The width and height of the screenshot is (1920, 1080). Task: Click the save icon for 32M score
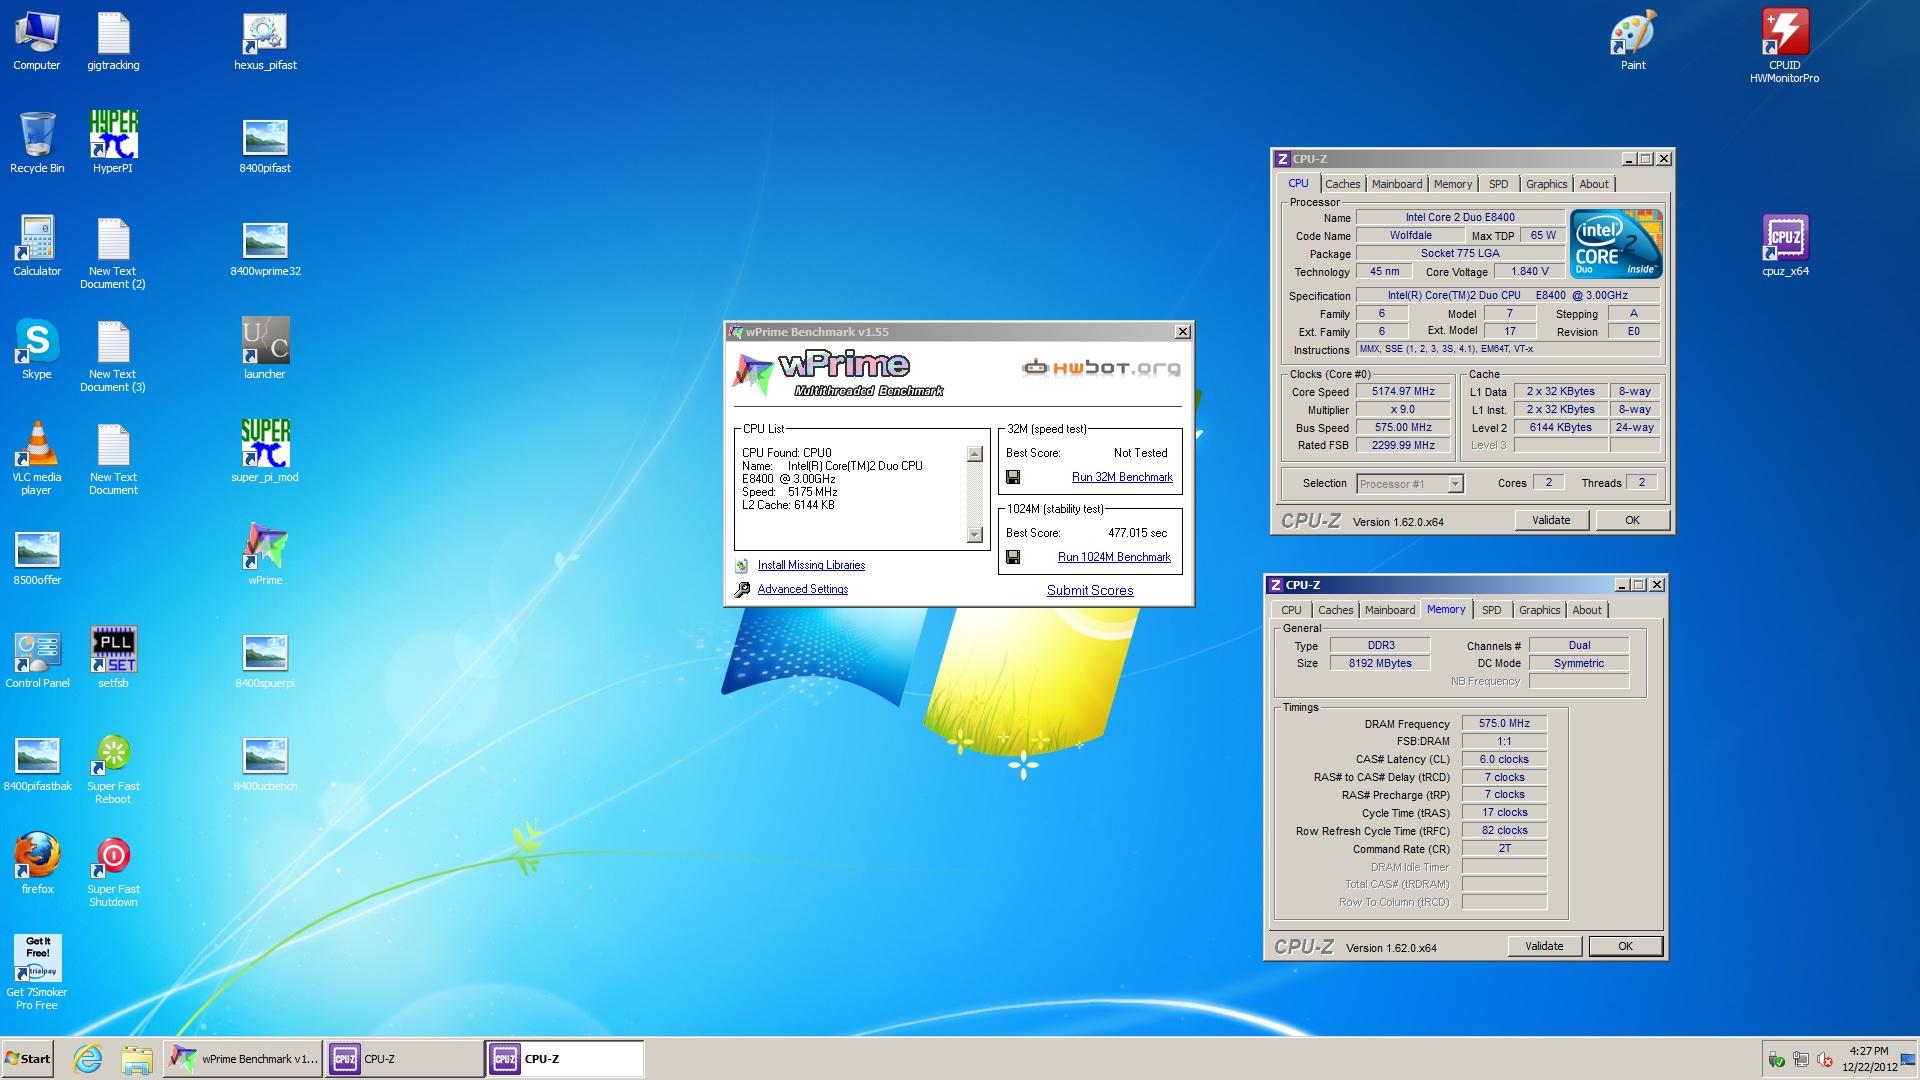[x=1013, y=478]
